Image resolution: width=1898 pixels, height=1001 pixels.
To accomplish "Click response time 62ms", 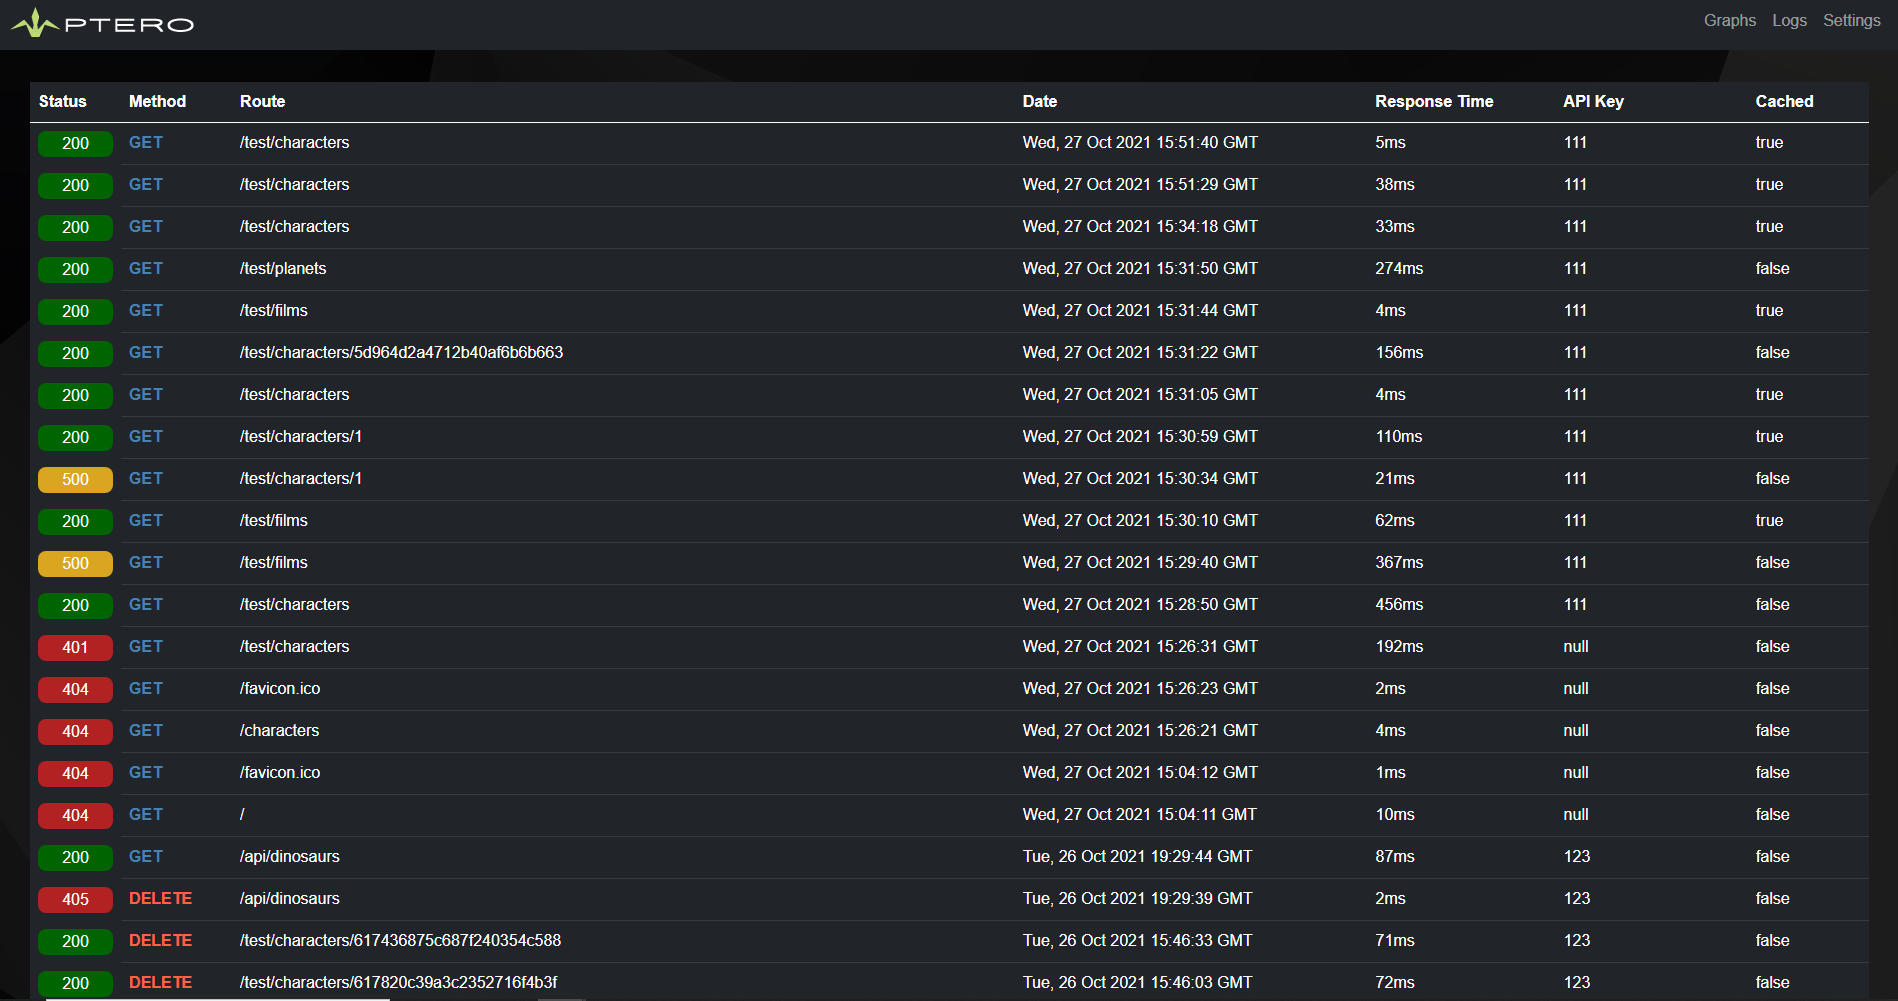I will [x=1395, y=520].
